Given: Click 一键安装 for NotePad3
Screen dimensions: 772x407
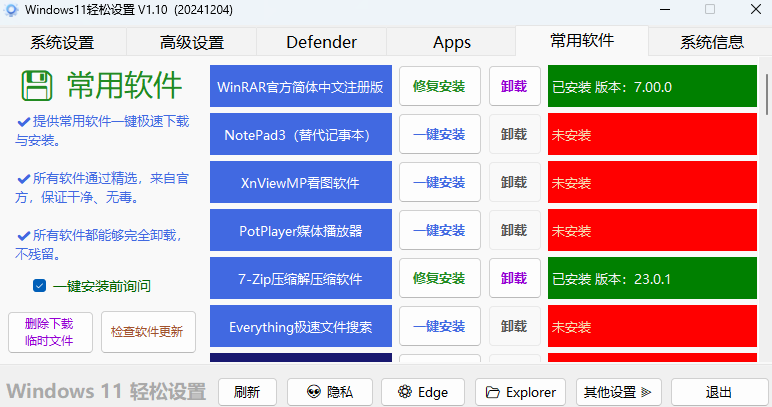Looking at the screenshot, I should [440, 134].
